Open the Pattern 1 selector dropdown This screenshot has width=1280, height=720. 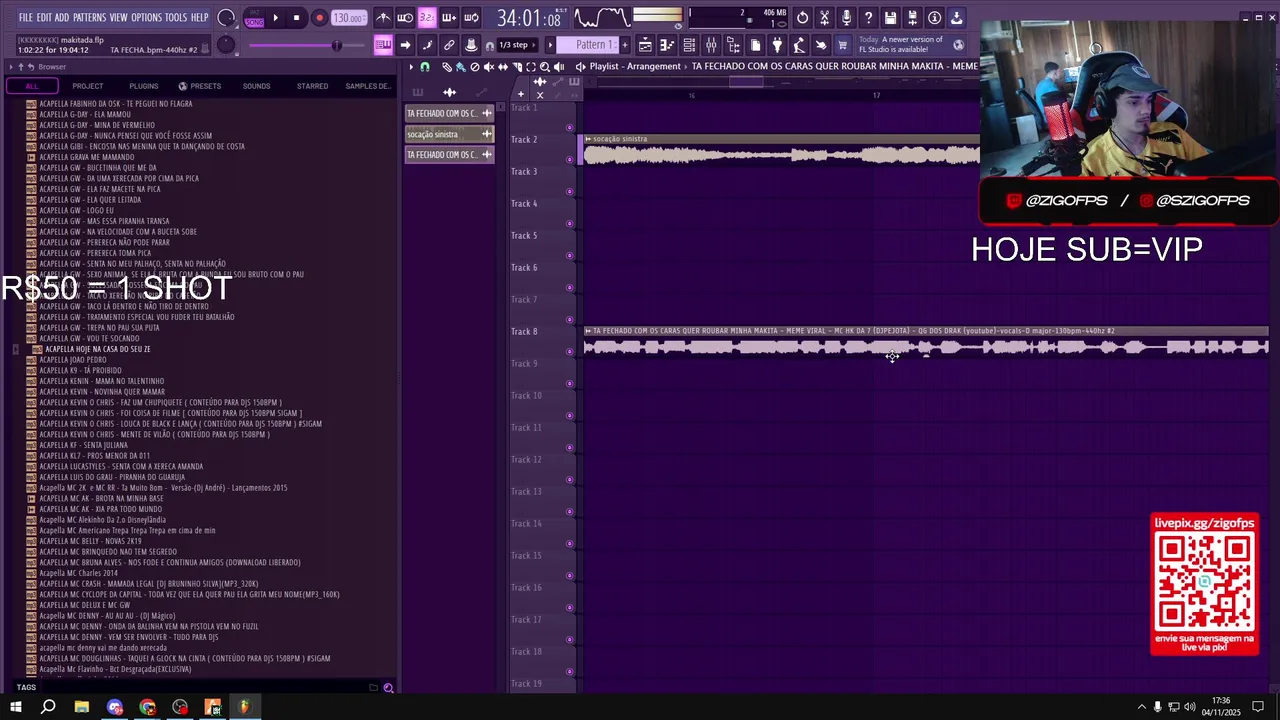(587, 45)
